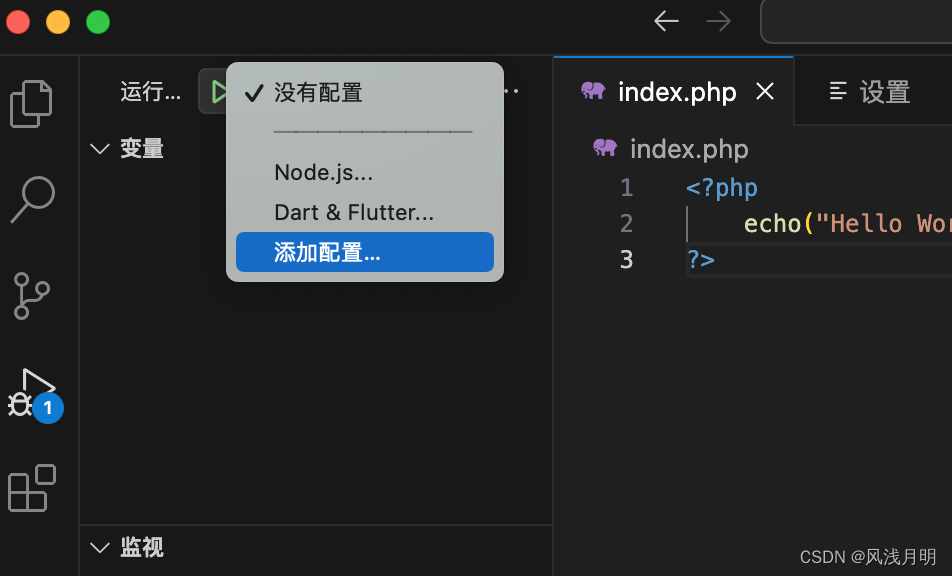Open the Extensions view
This screenshot has width=952, height=576.
[30, 488]
